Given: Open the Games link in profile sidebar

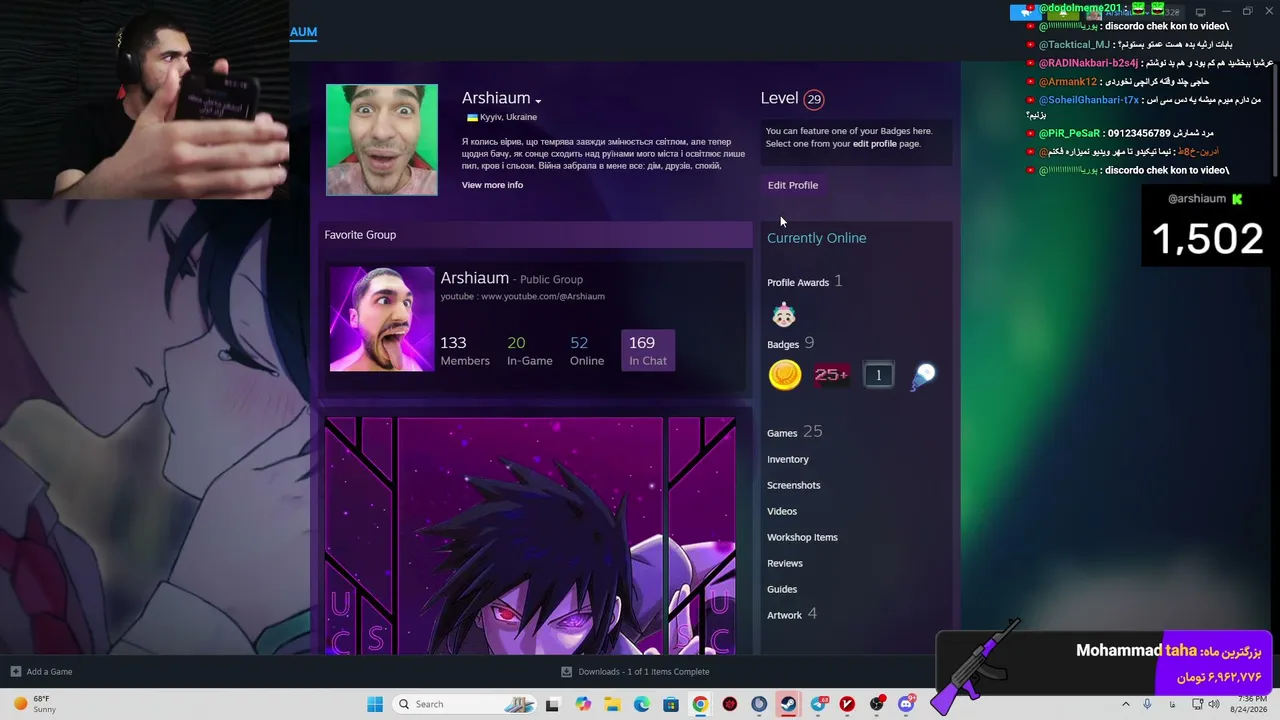Looking at the screenshot, I should (782, 433).
